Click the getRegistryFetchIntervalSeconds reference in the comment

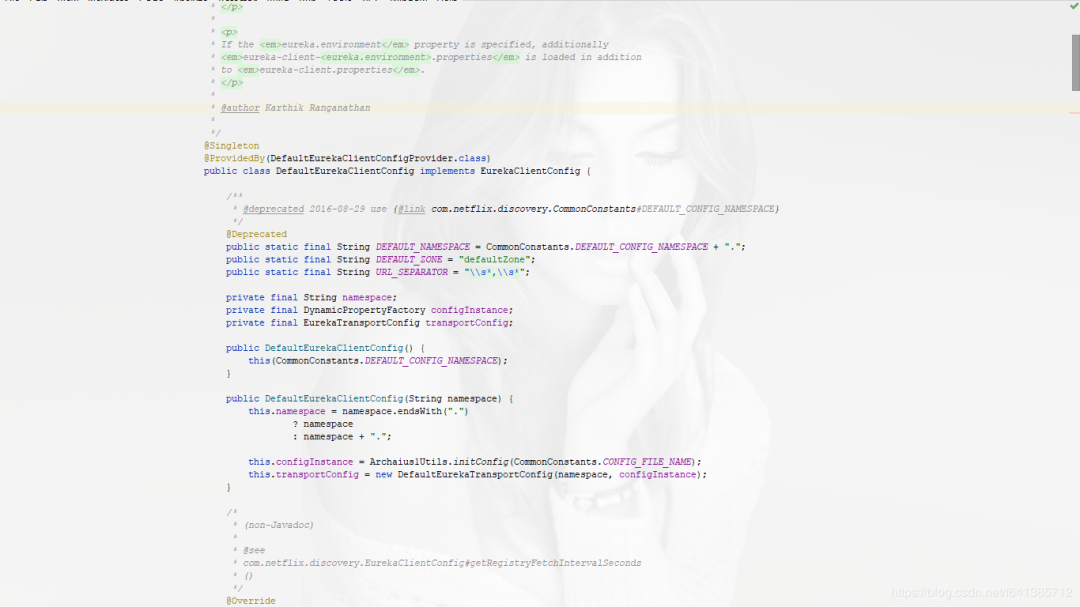(556, 563)
